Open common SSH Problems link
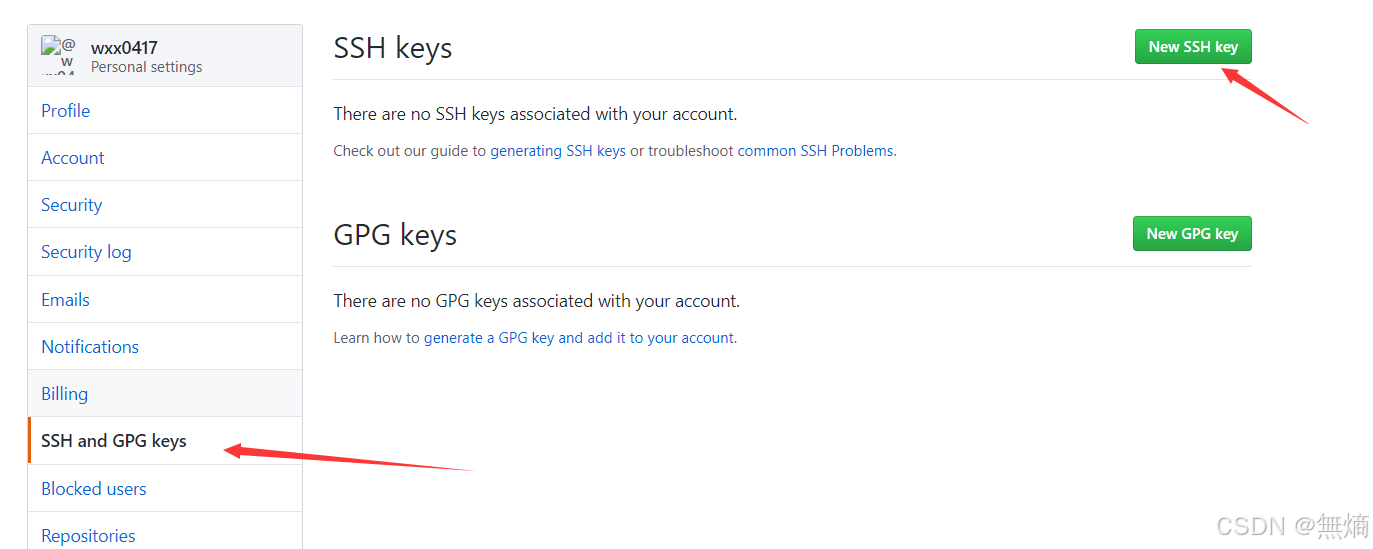The image size is (1373, 549). click(815, 151)
